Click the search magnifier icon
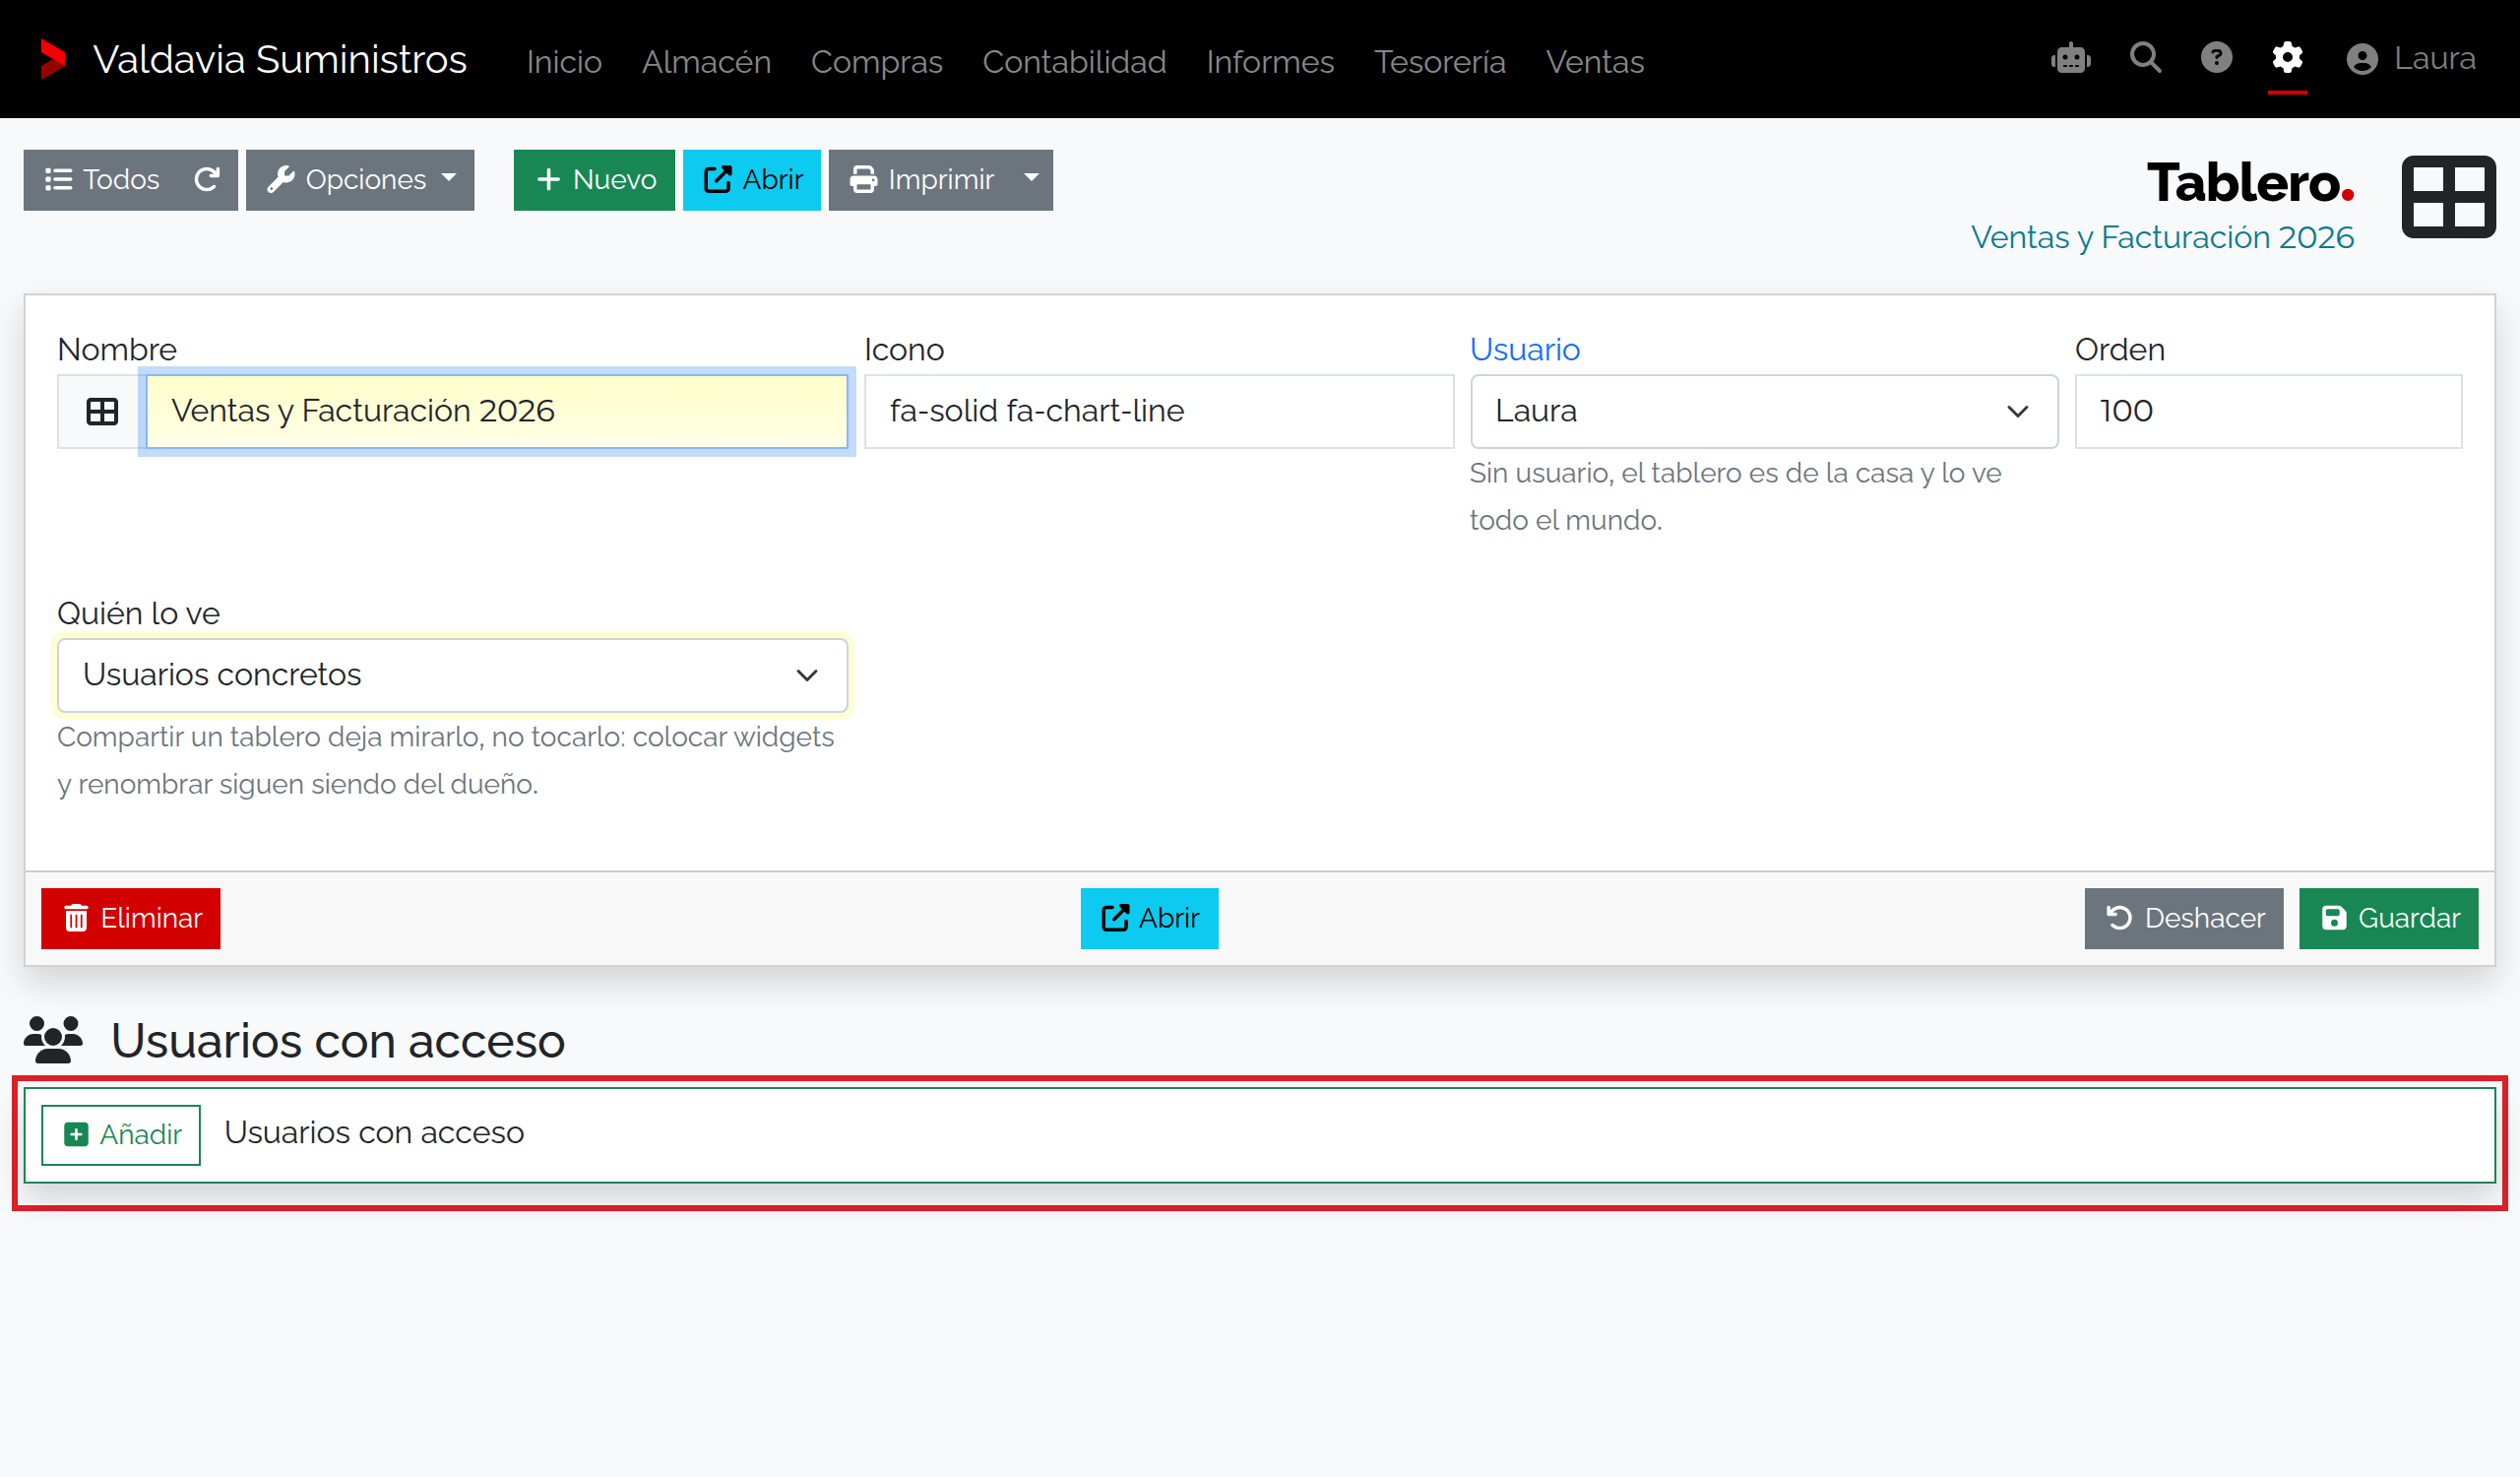 [2145, 58]
